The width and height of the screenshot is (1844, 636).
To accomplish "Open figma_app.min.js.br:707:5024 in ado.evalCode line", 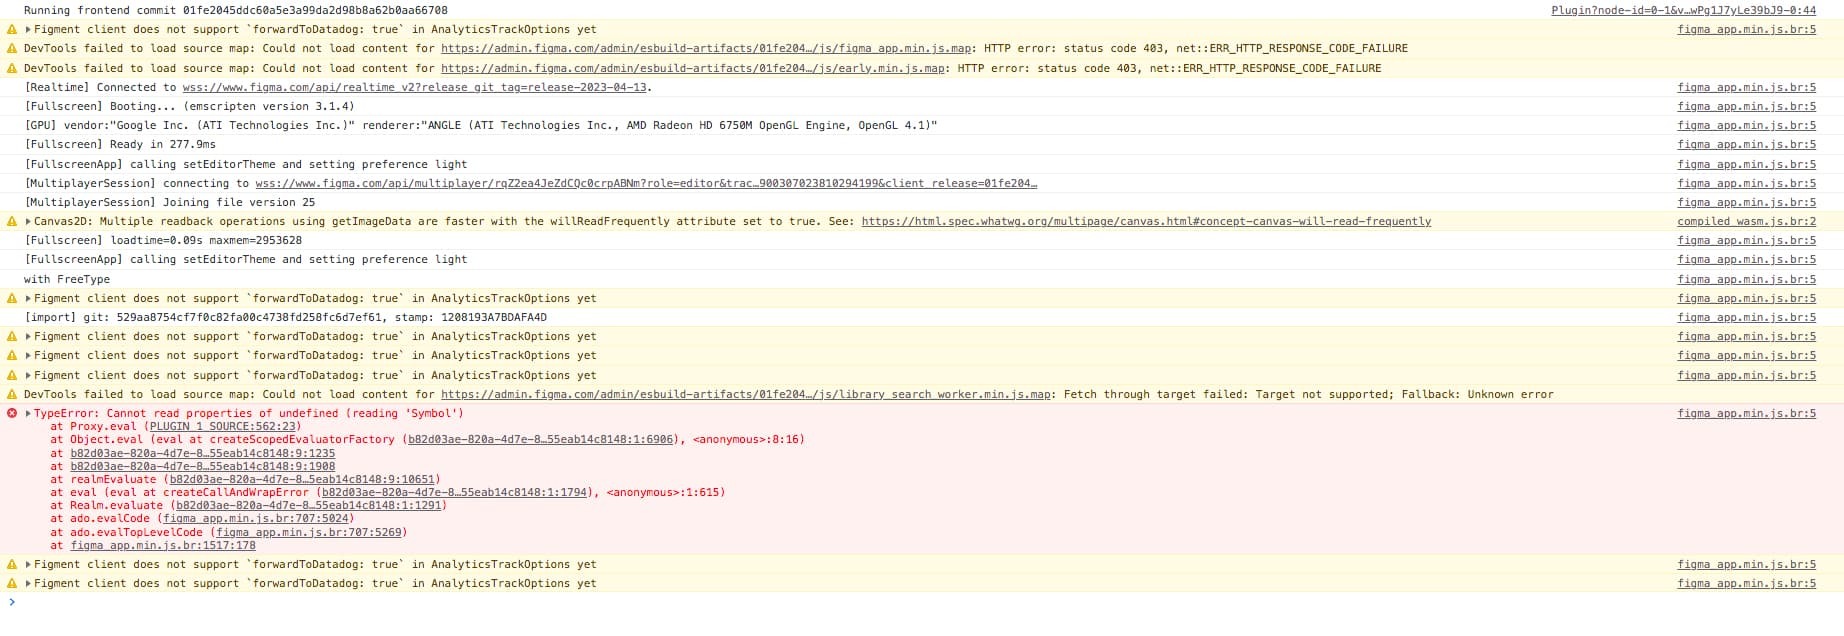I will pos(256,518).
